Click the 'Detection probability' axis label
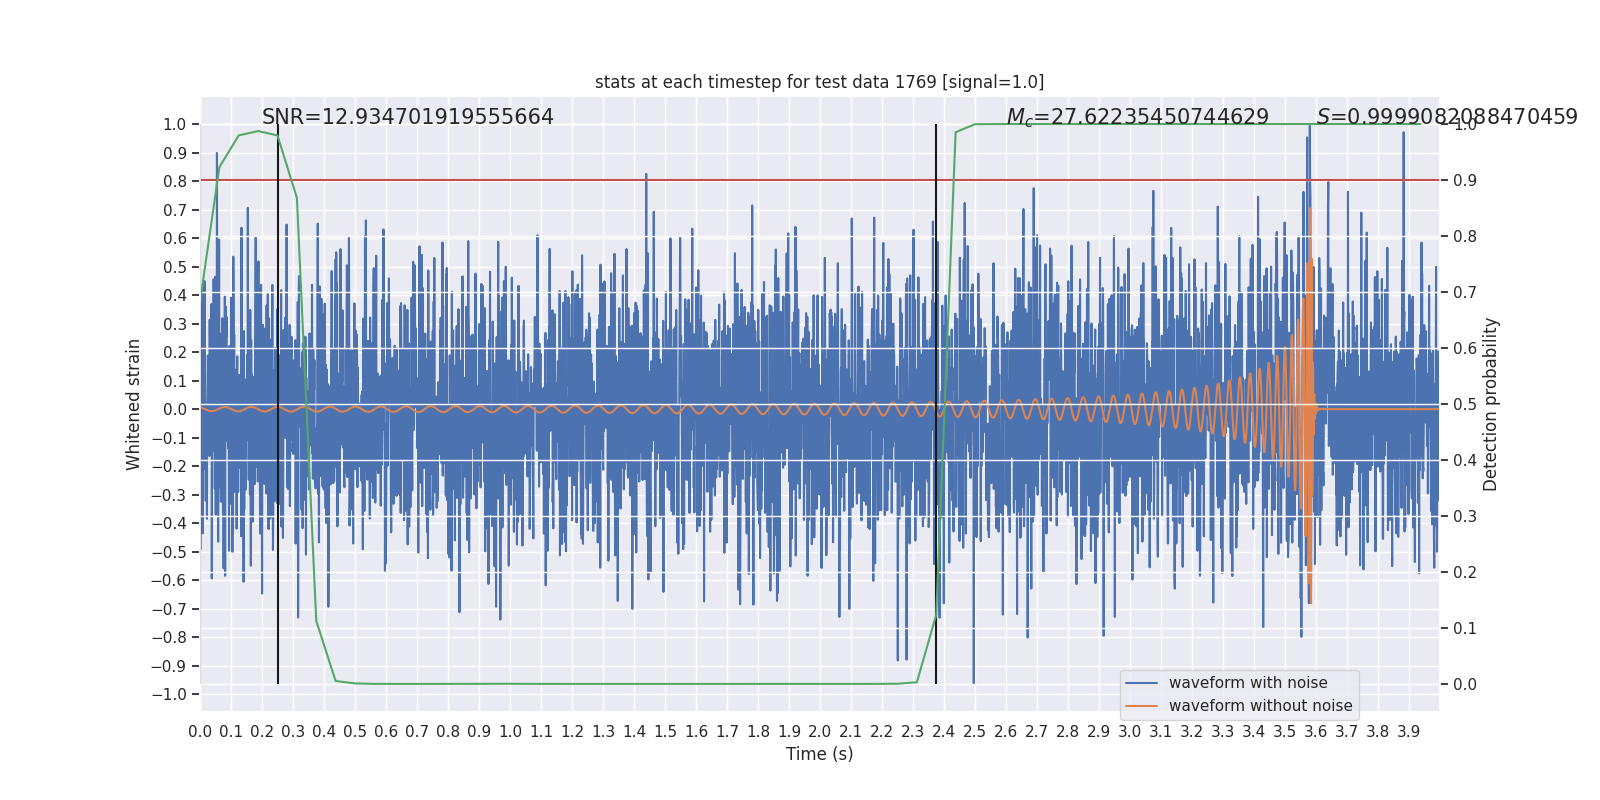 pyautogui.click(x=1491, y=404)
